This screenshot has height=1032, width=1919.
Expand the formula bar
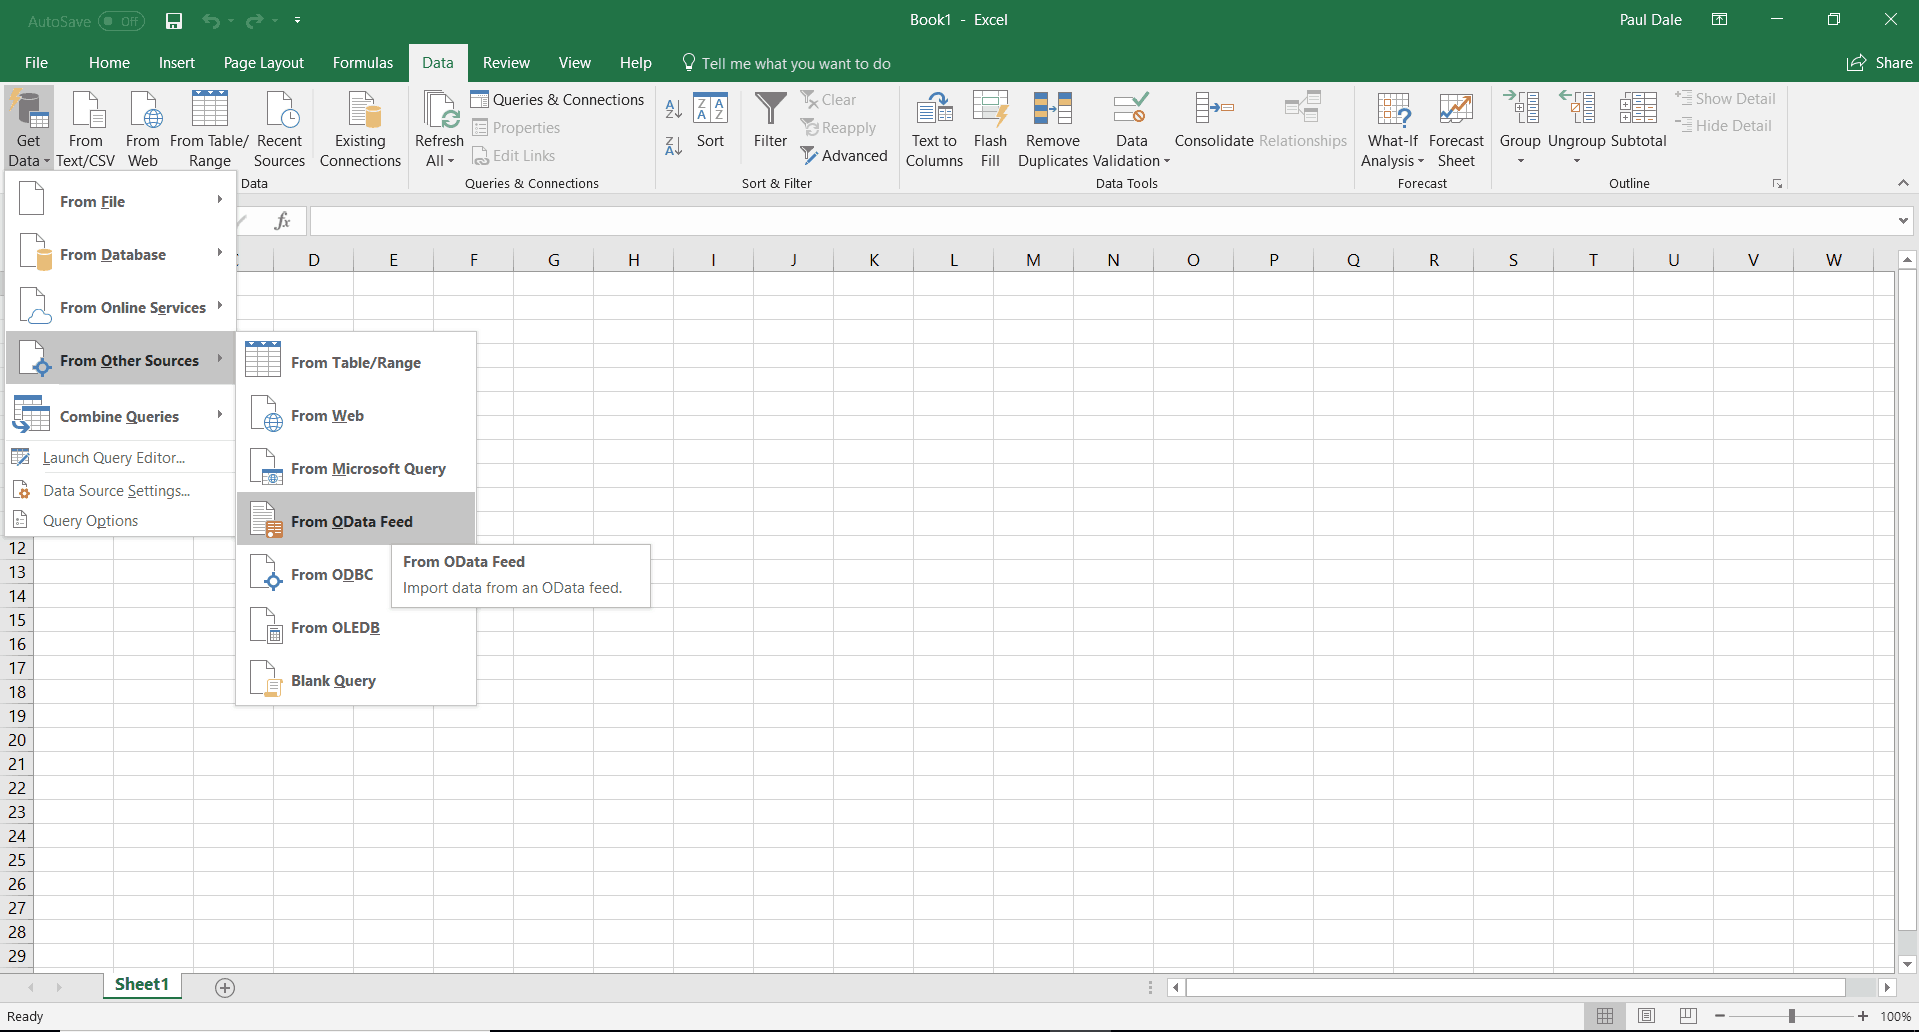(x=1903, y=221)
